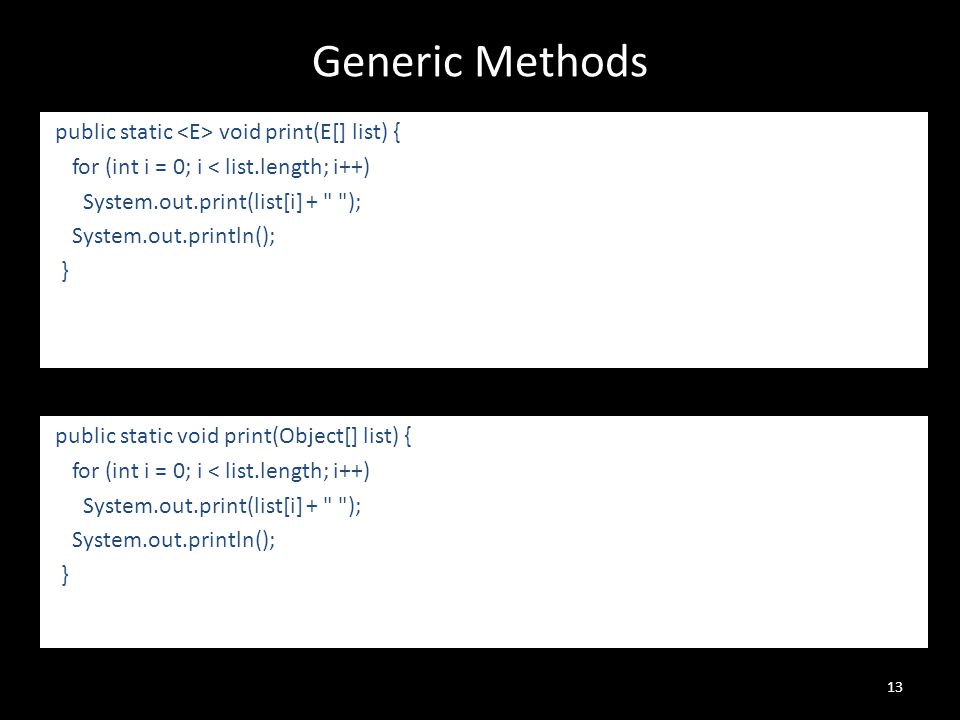Click the Object[] method signature line
This screenshot has width=960, height=720.
point(233,436)
